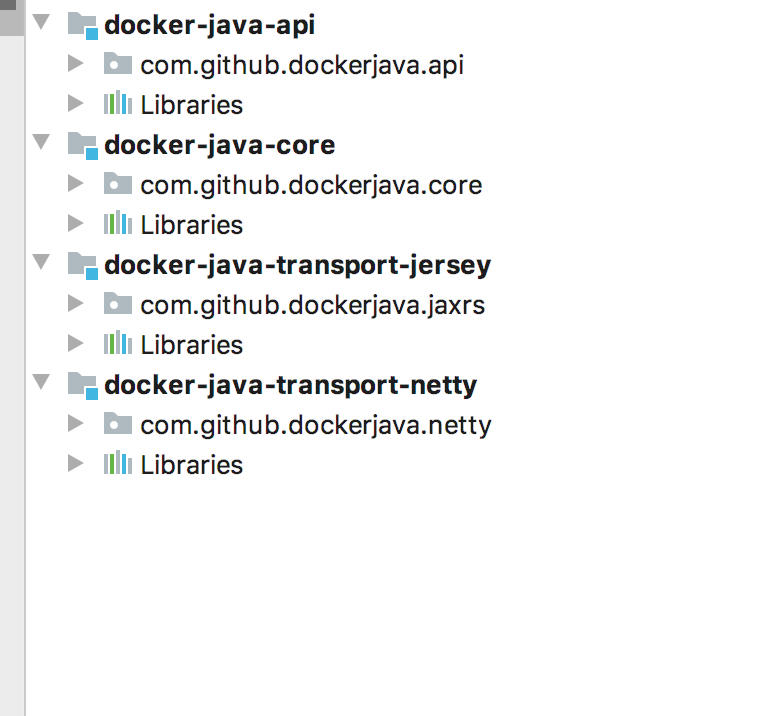Click Libraries bar icon under docker-java-transport-netty
This screenshot has height=716, width=760.
tap(118, 463)
